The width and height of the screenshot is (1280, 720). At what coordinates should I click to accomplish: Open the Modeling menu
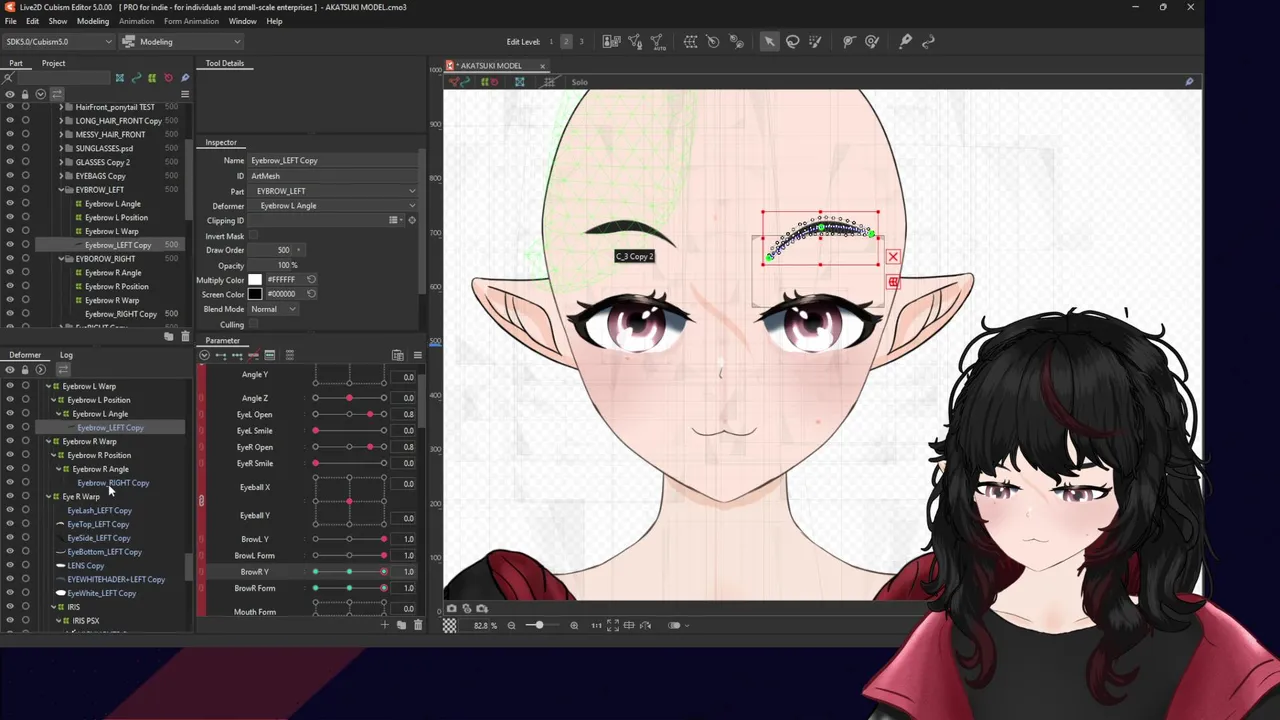(93, 21)
